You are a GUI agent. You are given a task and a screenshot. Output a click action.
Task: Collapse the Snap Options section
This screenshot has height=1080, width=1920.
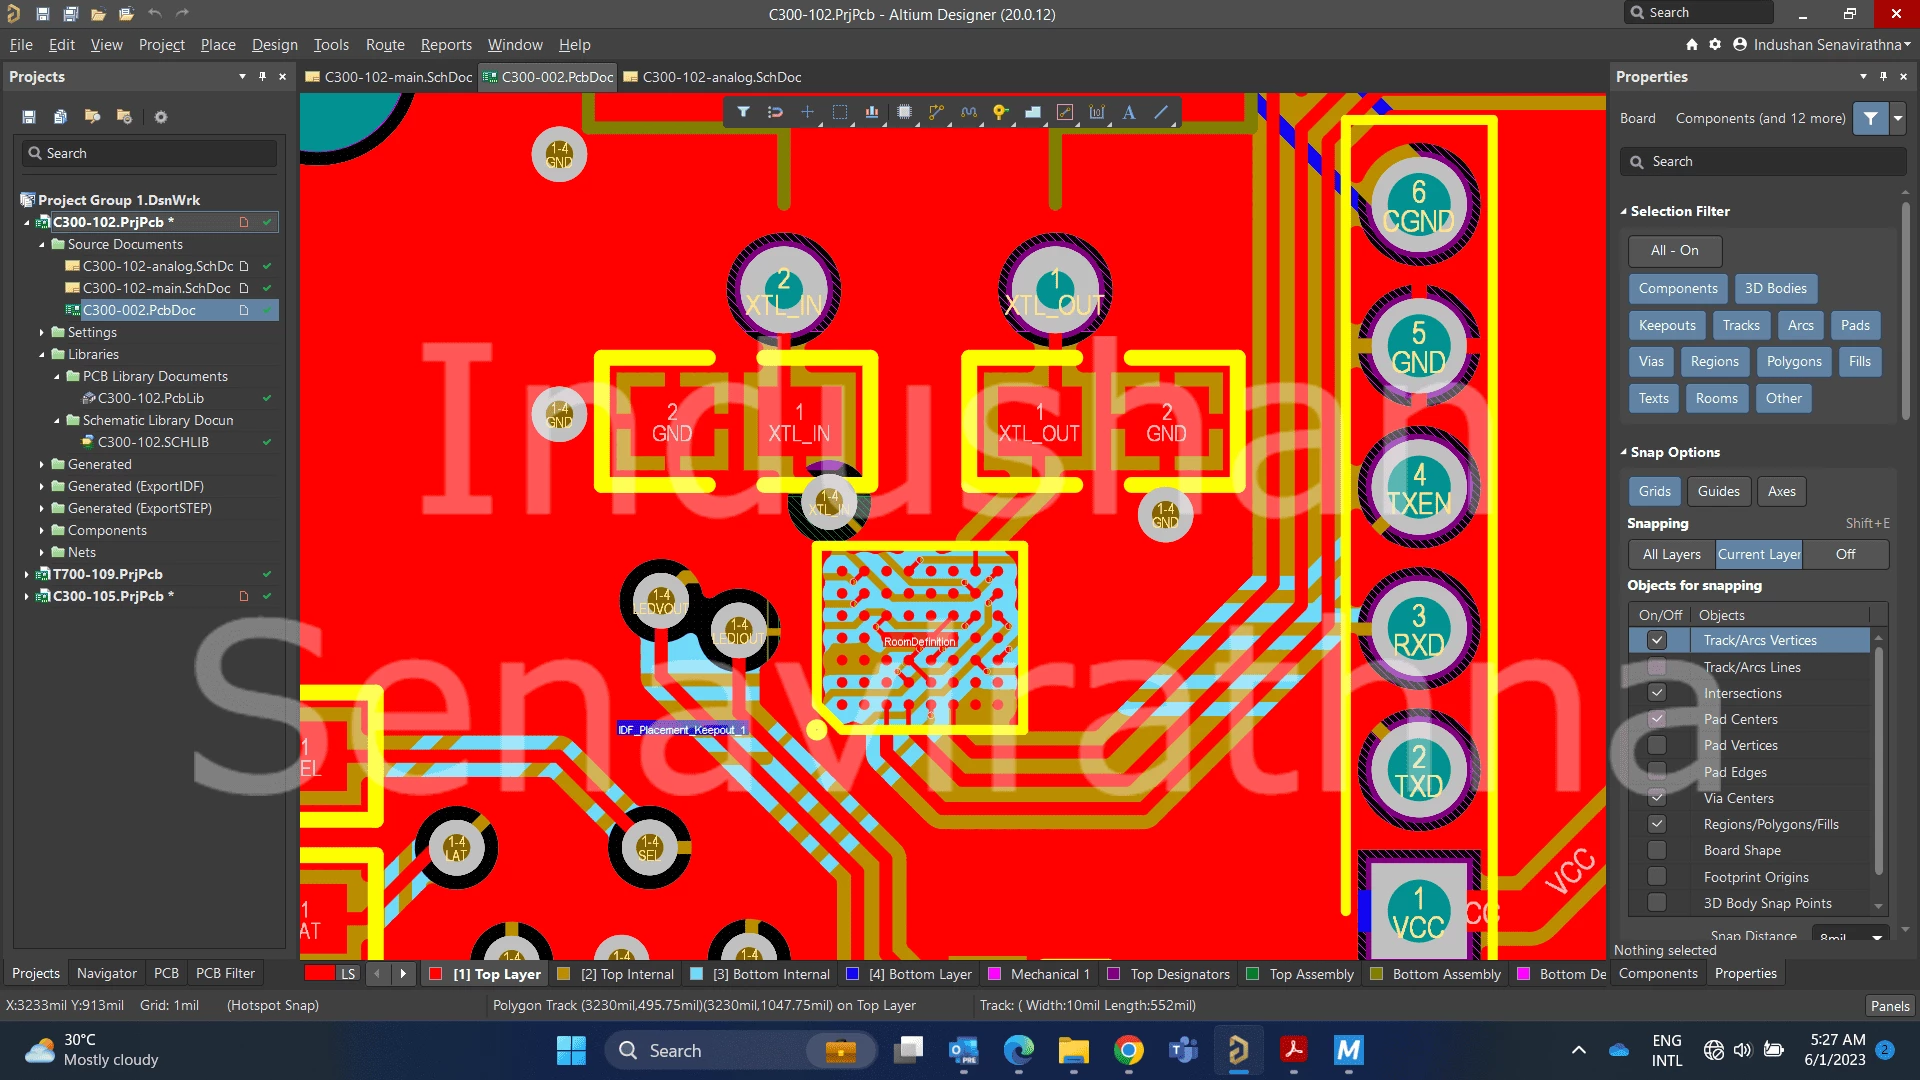(1624, 452)
